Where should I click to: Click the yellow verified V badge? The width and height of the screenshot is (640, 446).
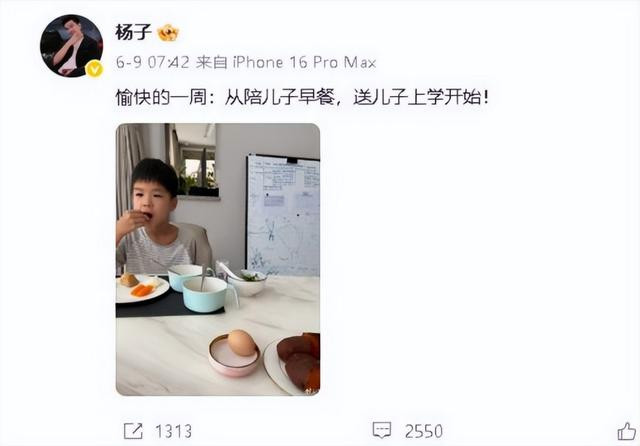pyautogui.click(x=94, y=69)
